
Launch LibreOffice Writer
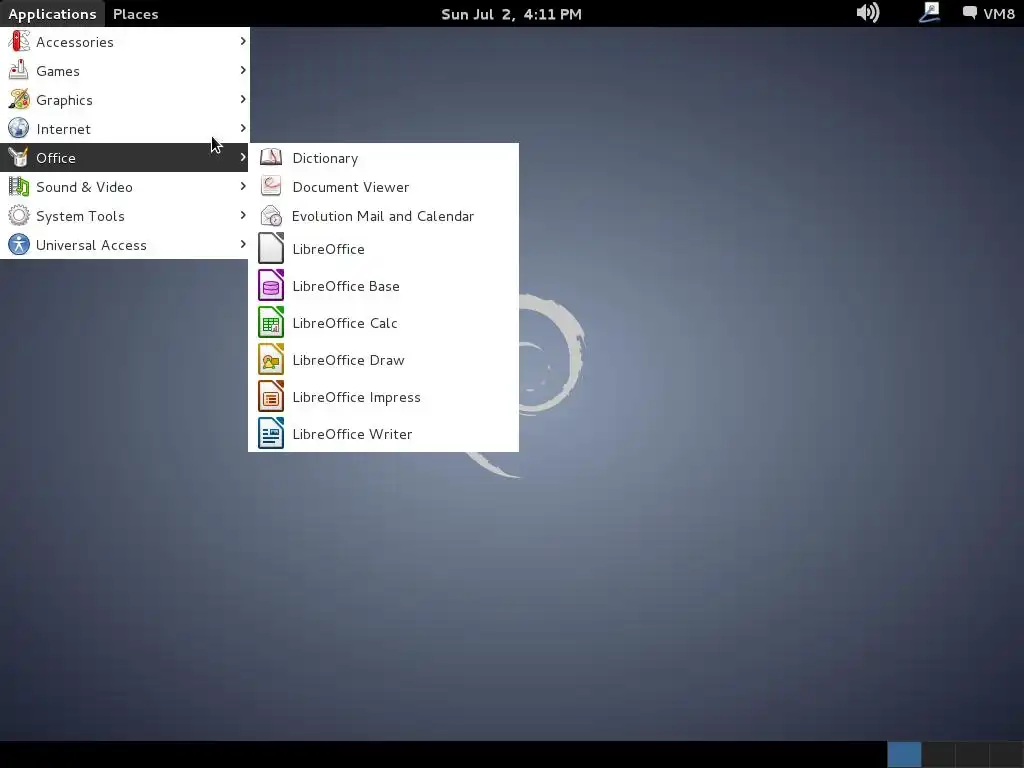pyautogui.click(x=383, y=434)
